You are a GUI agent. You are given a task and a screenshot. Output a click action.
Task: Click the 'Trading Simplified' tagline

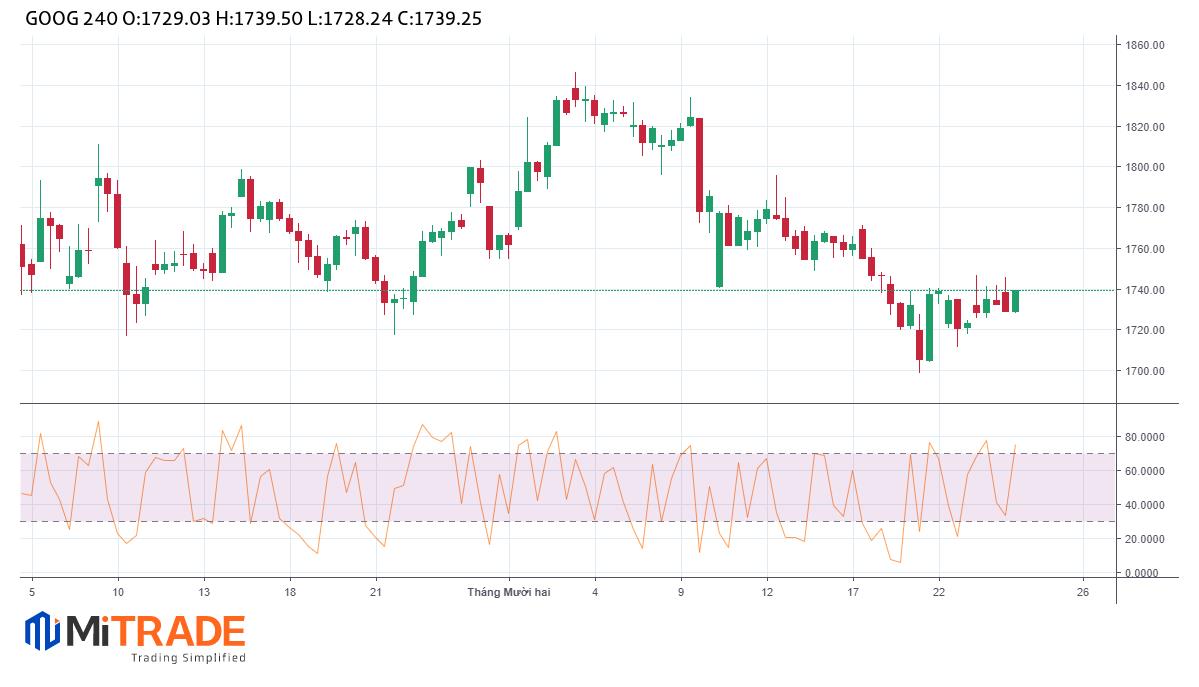click(x=188, y=658)
